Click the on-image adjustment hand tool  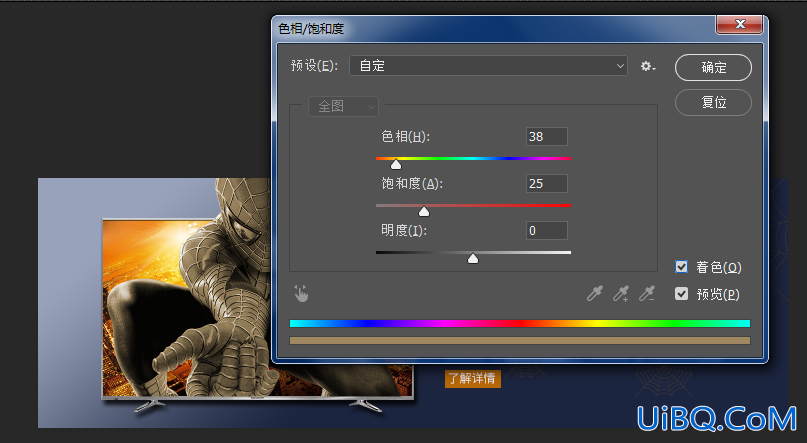click(x=301, y=294)
